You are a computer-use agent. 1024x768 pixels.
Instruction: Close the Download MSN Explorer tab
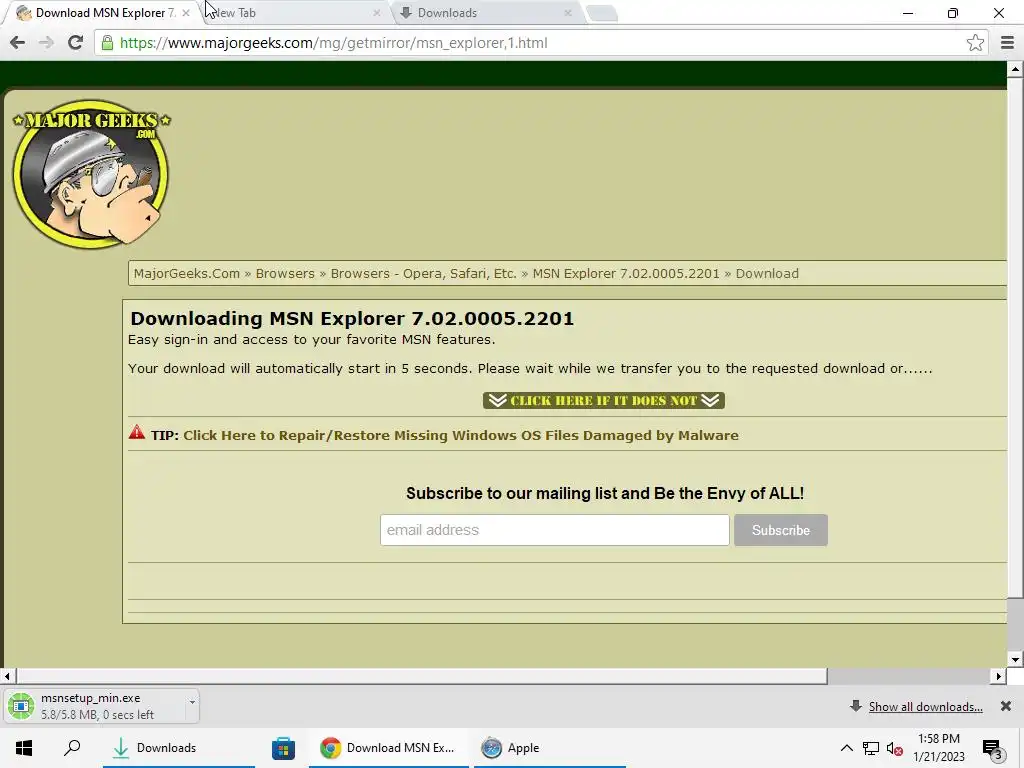coord(186,12)
